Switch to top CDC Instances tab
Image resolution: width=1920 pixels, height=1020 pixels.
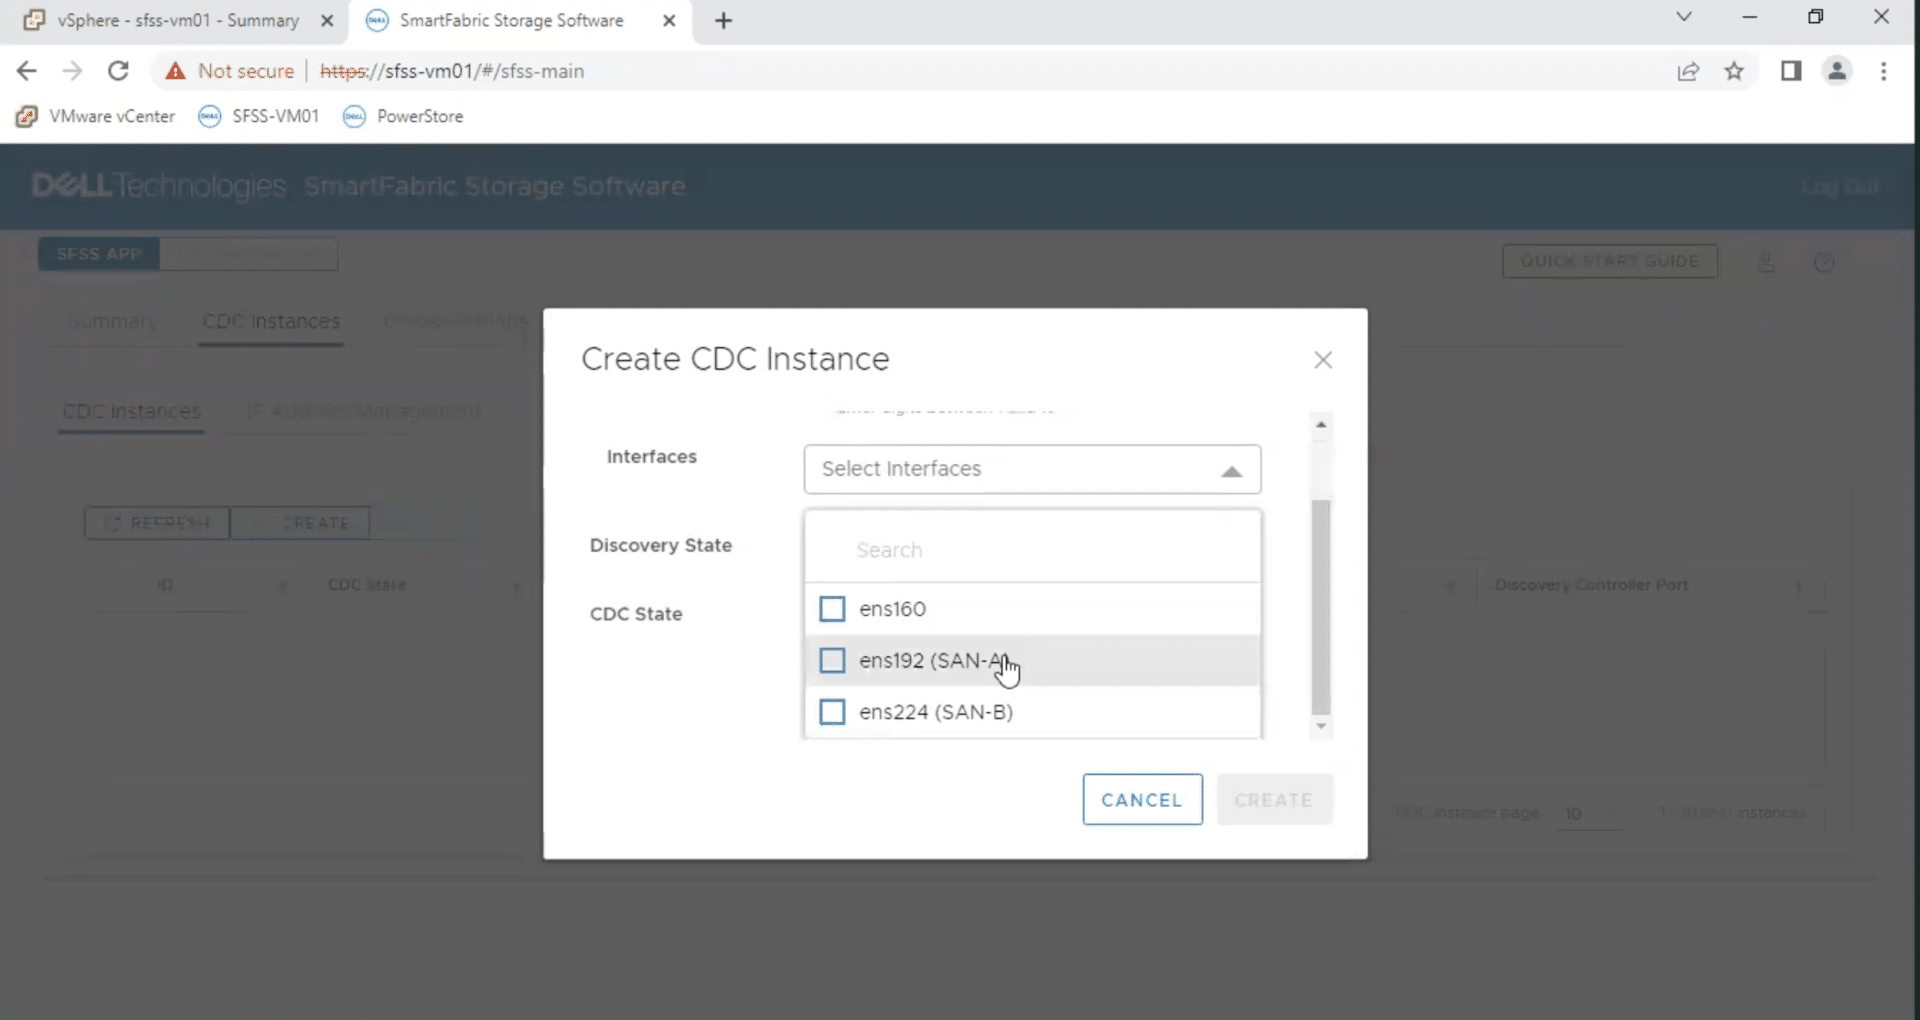tap(271, 322)
